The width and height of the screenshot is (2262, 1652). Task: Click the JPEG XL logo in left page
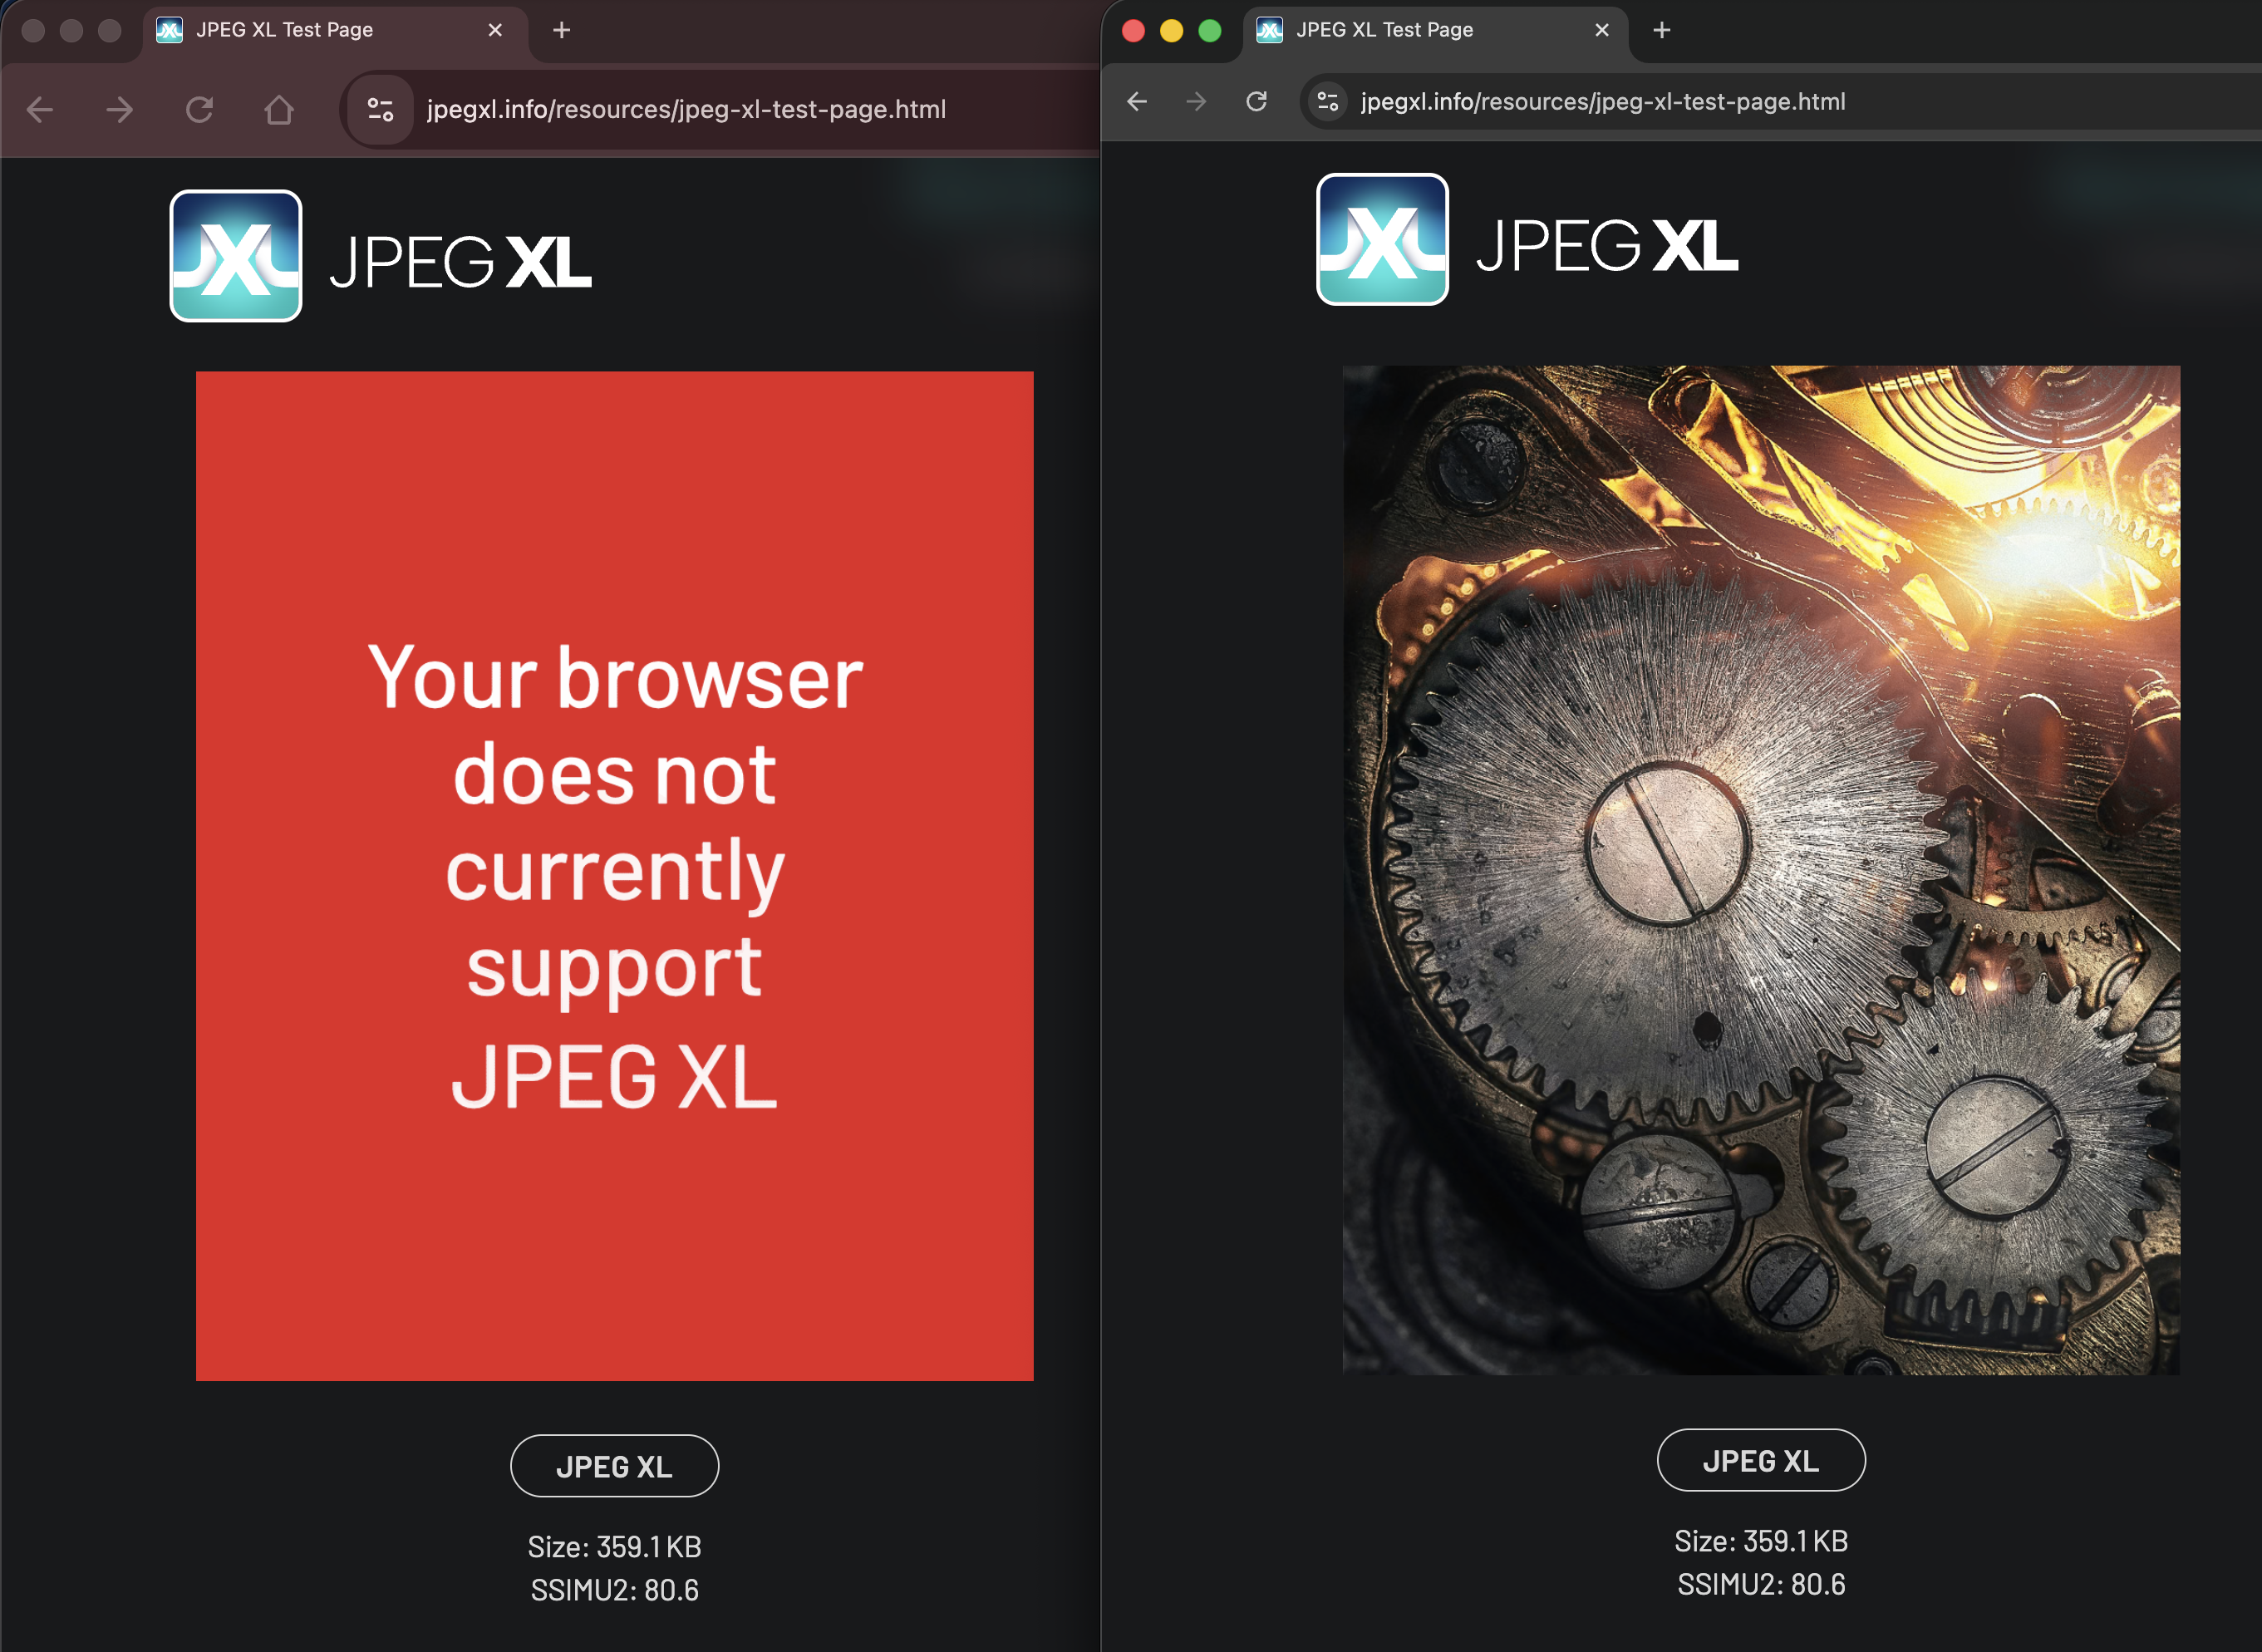(x=381, y=256)
